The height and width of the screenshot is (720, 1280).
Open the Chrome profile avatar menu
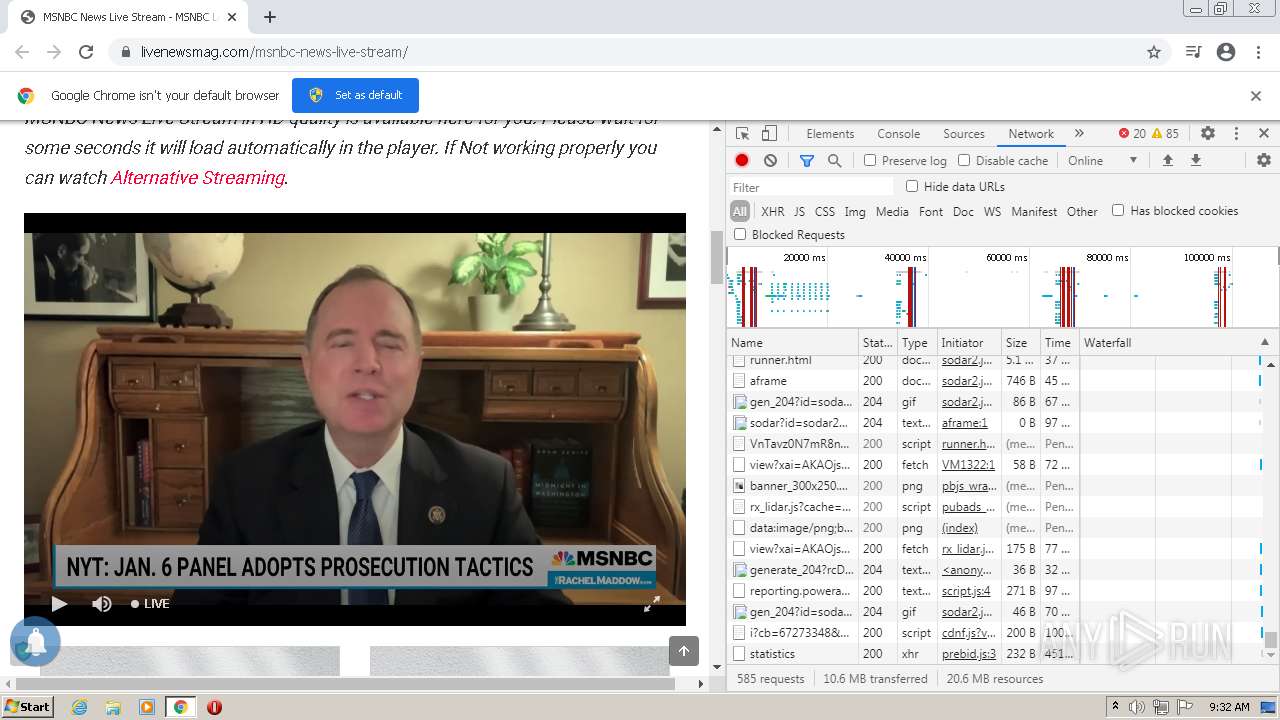click(x=1226, y=52)
